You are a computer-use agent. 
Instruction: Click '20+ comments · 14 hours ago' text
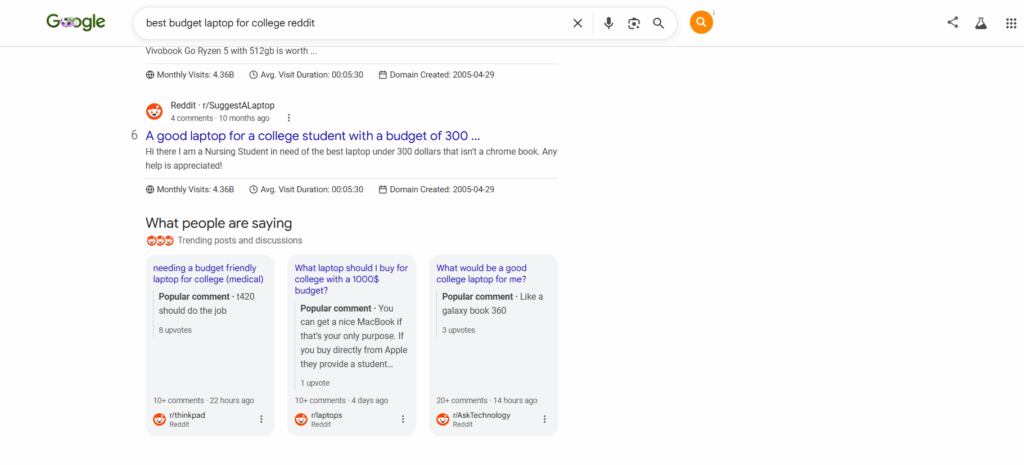click(x=487, y=400)
